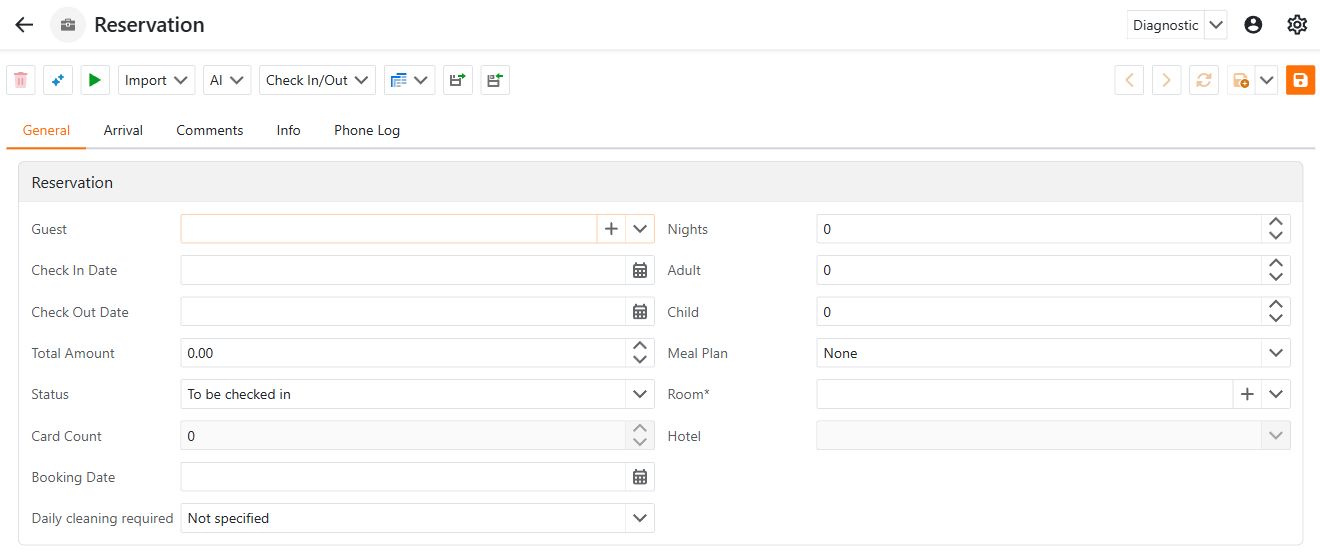Switch to the Comments tab
This screenshot has height=555, width=1320.
pos(210,130)
